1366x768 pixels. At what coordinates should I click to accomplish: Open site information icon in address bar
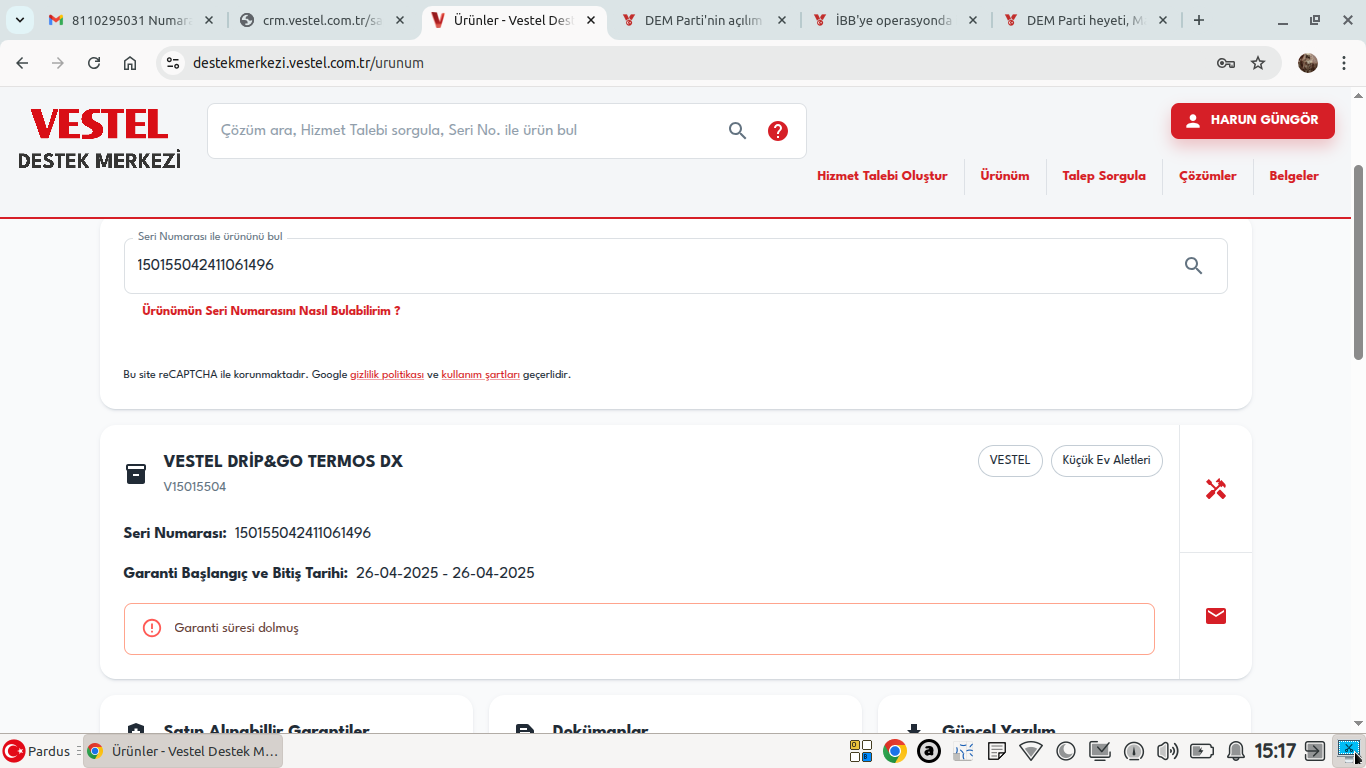tap(173, 63)
